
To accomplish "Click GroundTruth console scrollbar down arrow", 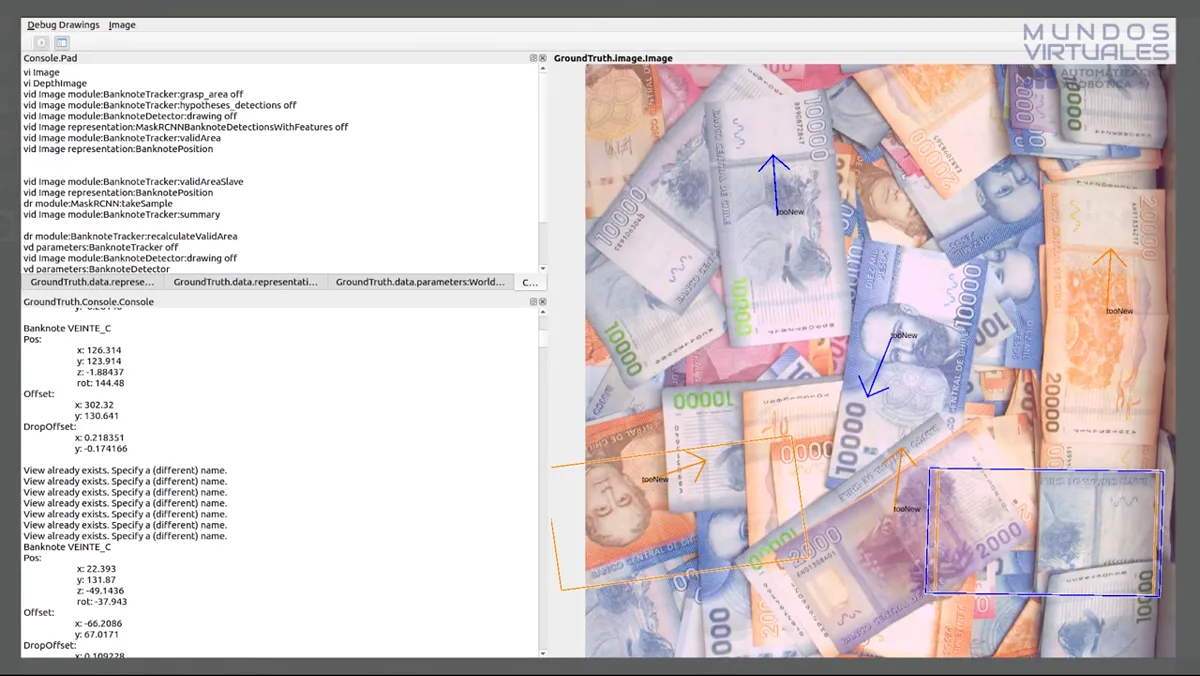I will point(543,654).
